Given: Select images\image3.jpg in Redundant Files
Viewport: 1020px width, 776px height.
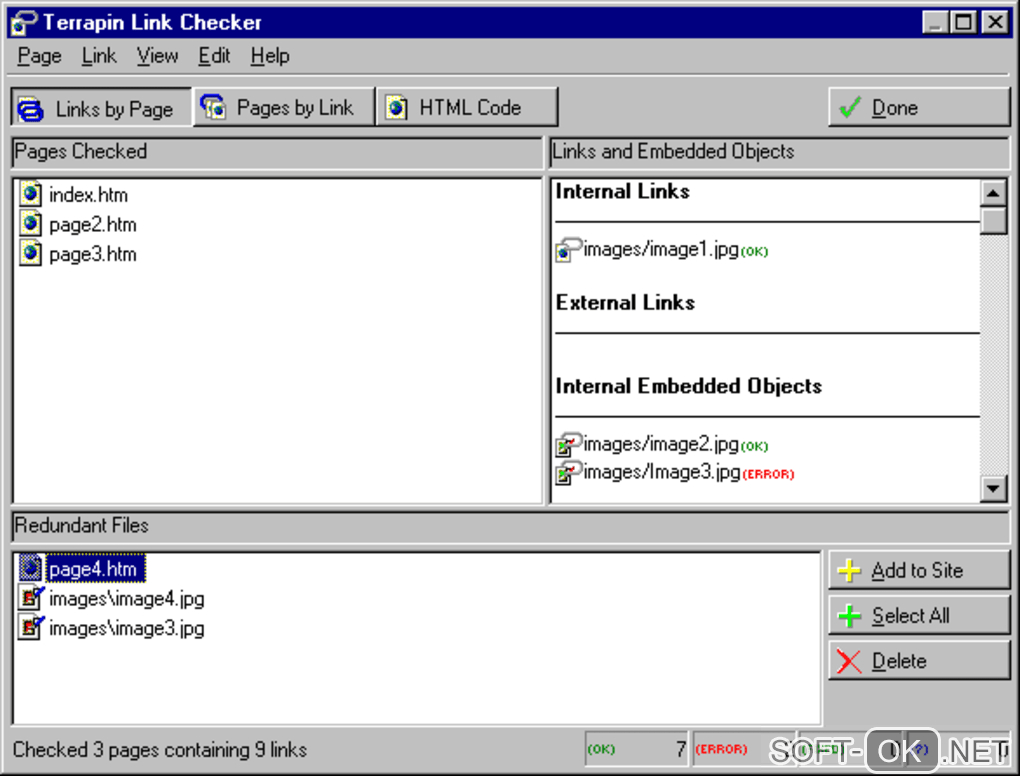Looking at the screenshot, I should 127,628.
